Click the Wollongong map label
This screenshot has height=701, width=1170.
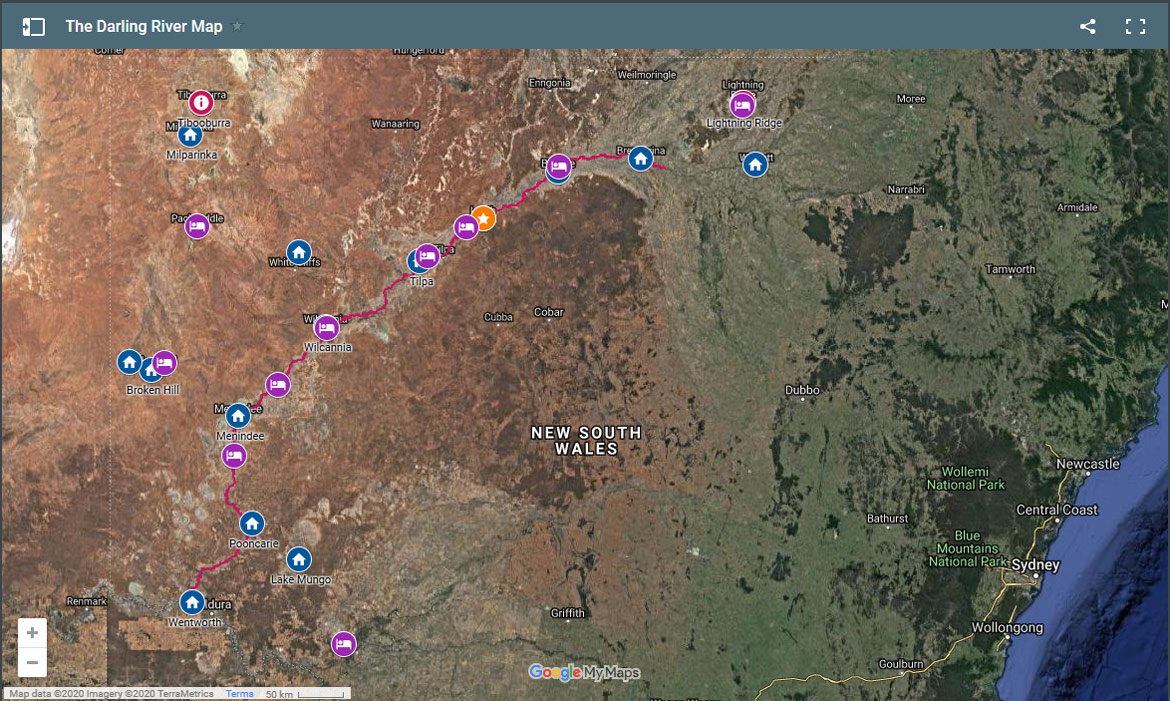[x=1007, y=628]
